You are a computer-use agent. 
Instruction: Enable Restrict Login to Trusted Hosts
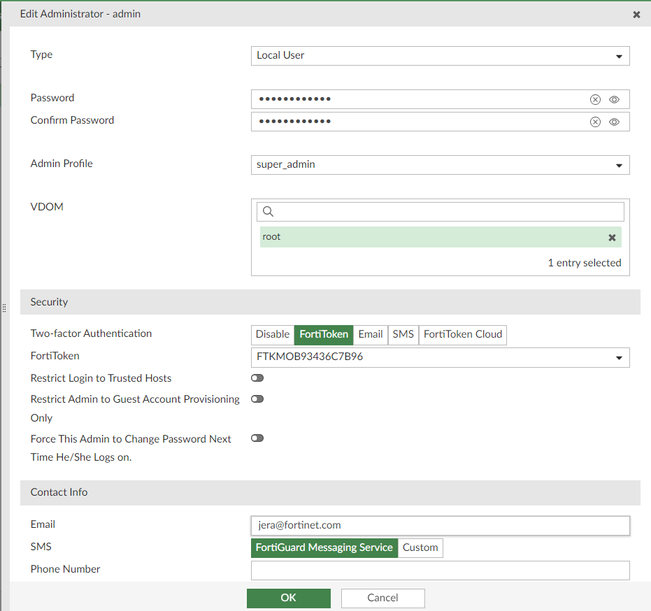pyautogui.click(x=258, y=378)
